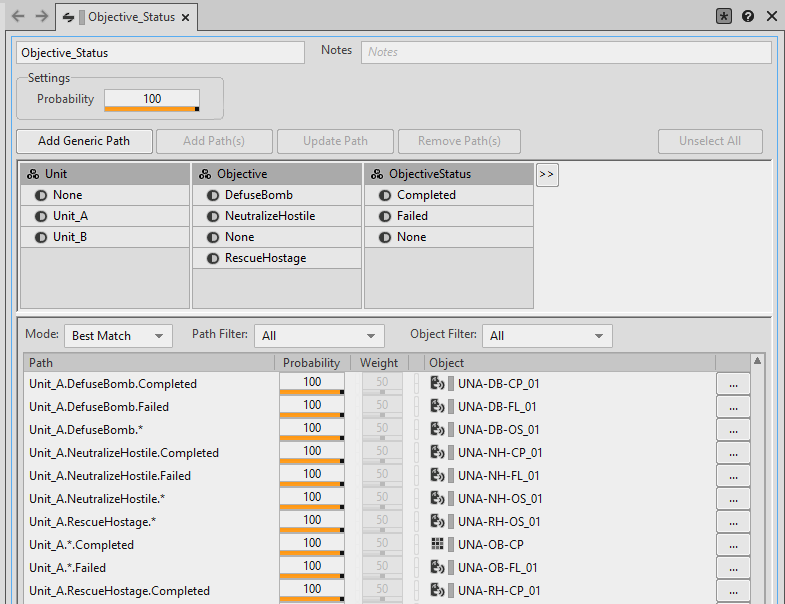Viewport: 785px width, 604px height.
Task: Select the DefuseBomb state in the Objective column
Action: point(258,195)
